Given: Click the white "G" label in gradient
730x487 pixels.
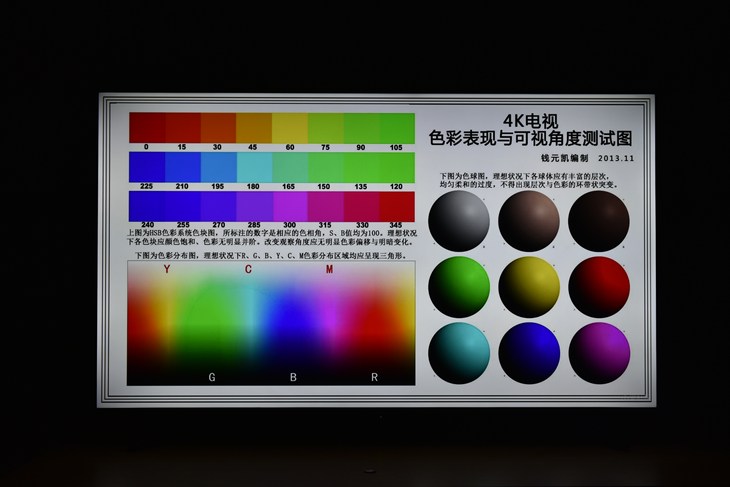Looking at the screenshot, I should (x=212, y=377).
